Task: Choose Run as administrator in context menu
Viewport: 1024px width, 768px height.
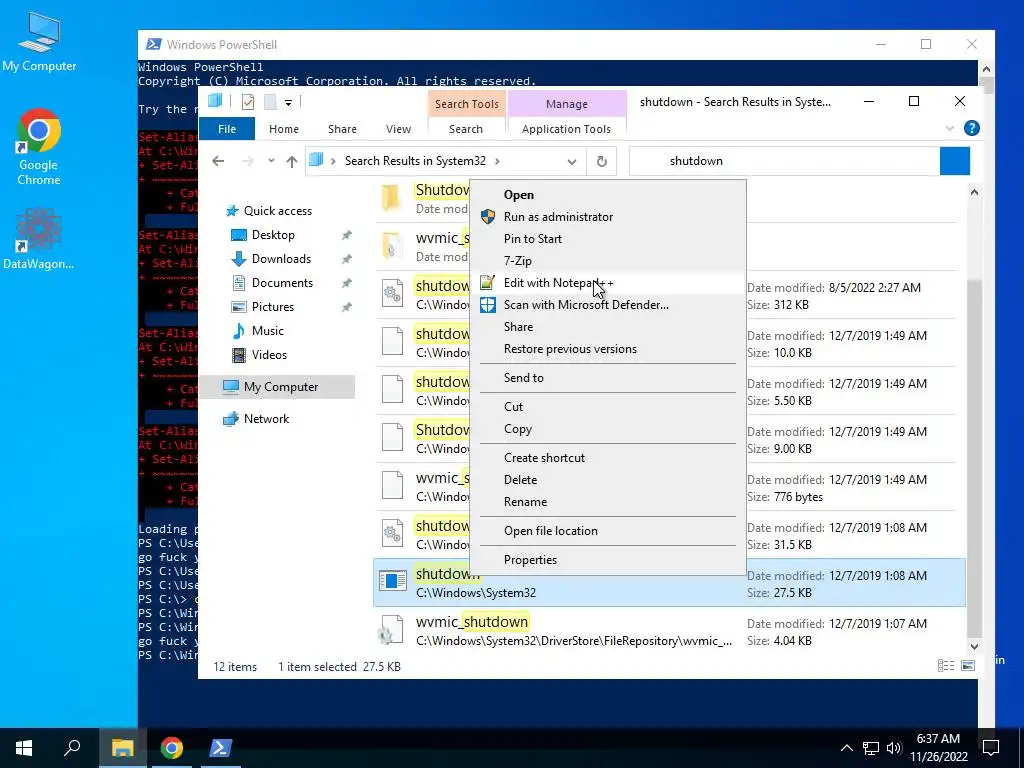Action: click(x=608, y=217)
